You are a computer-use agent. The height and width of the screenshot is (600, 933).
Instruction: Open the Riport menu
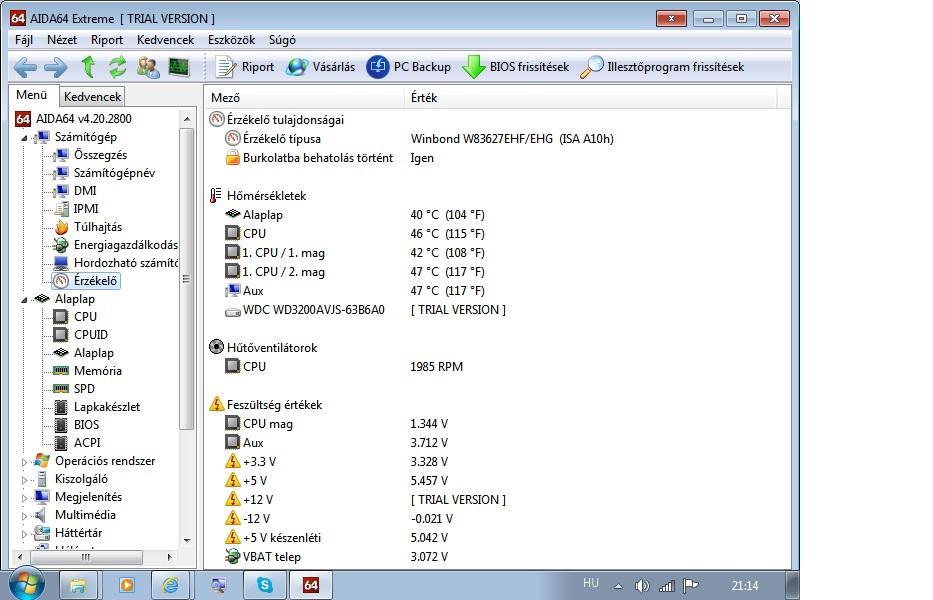coord(107,40)
